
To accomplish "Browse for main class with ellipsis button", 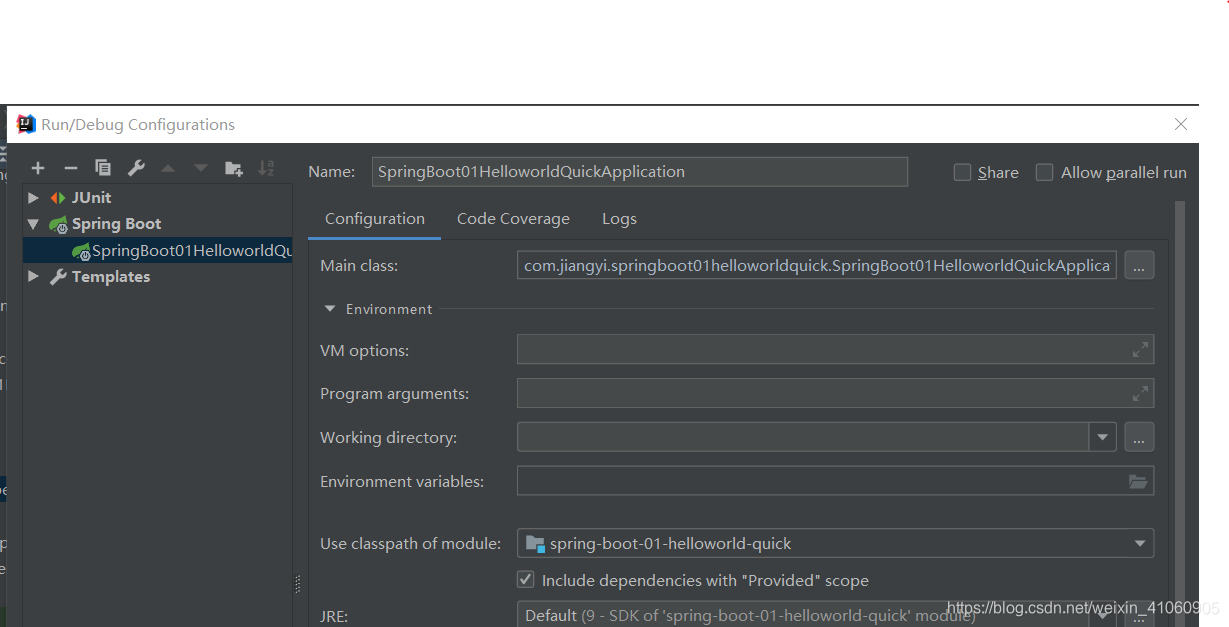I will click(1140, 265).
